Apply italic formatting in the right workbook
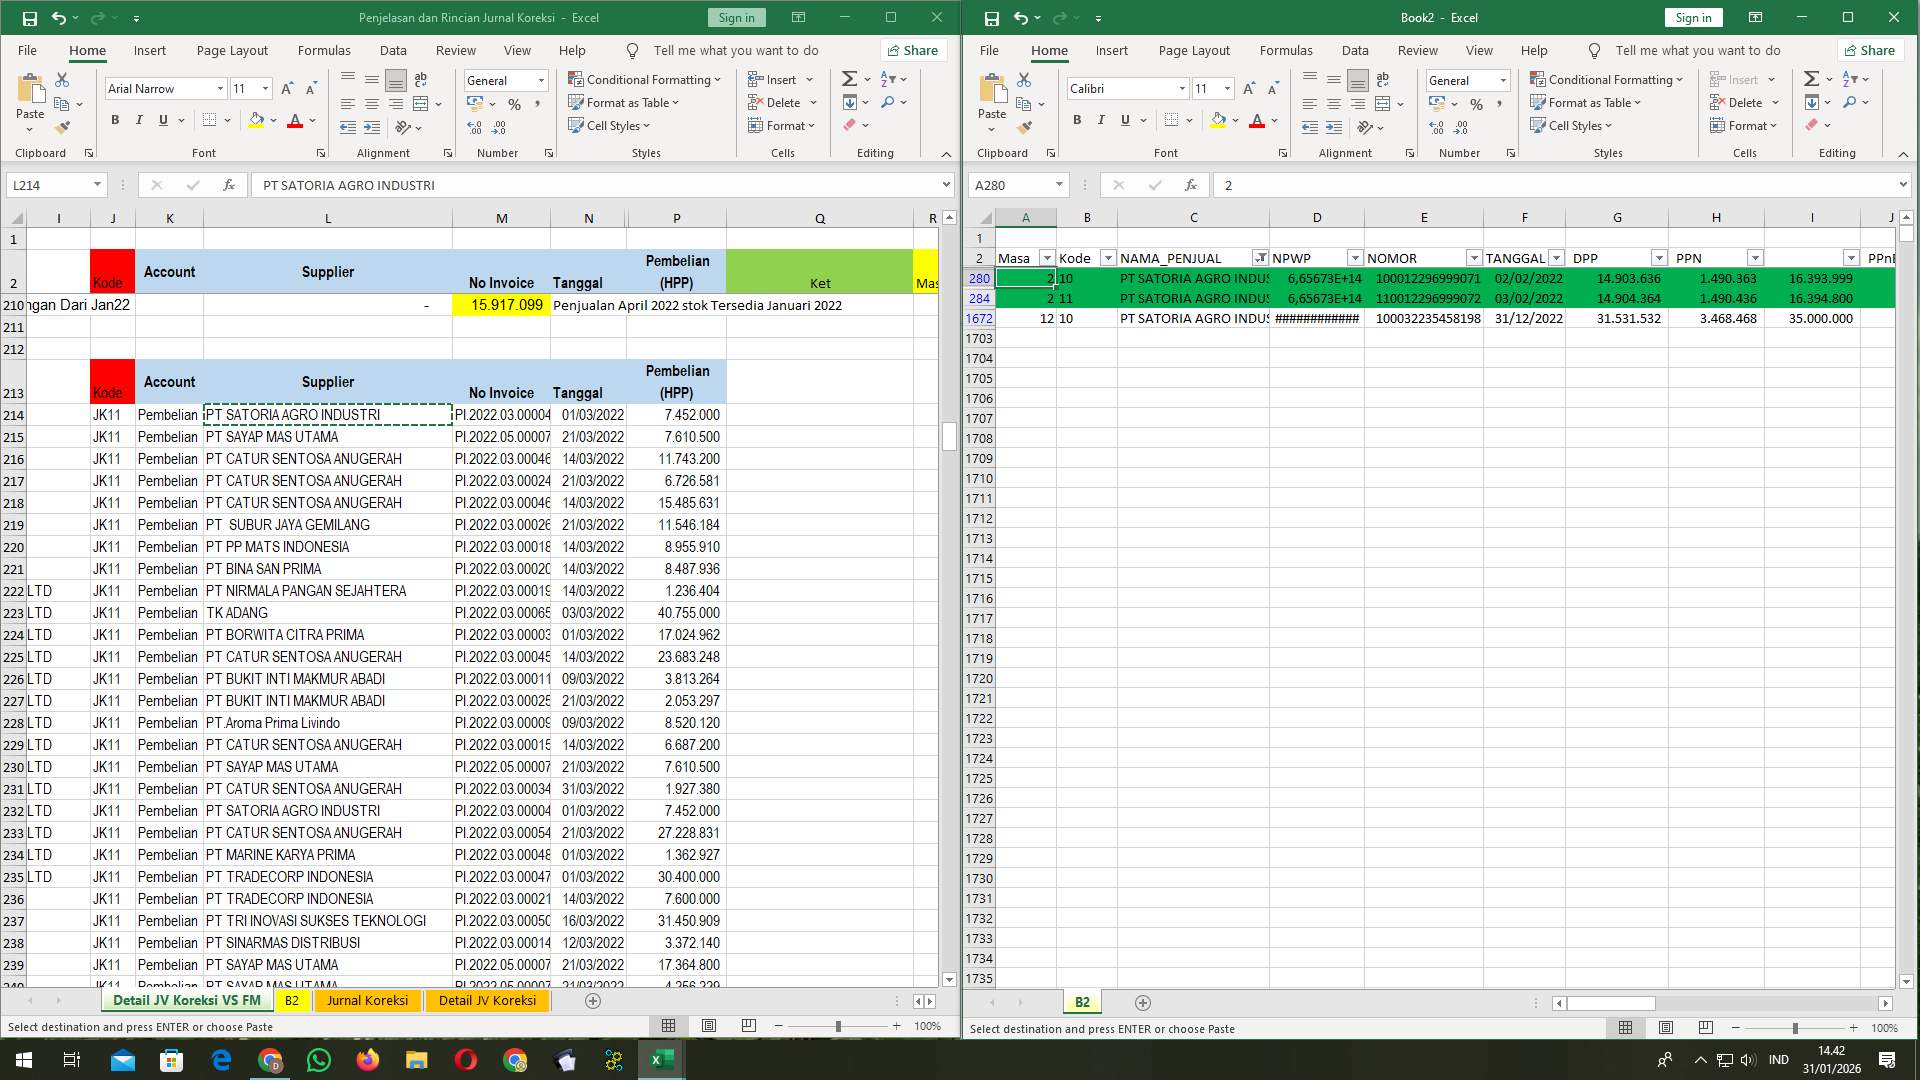Image resolution: width=1920 pixels, height=1080 pixels. pyautogui.click(x=1101, y=120)
